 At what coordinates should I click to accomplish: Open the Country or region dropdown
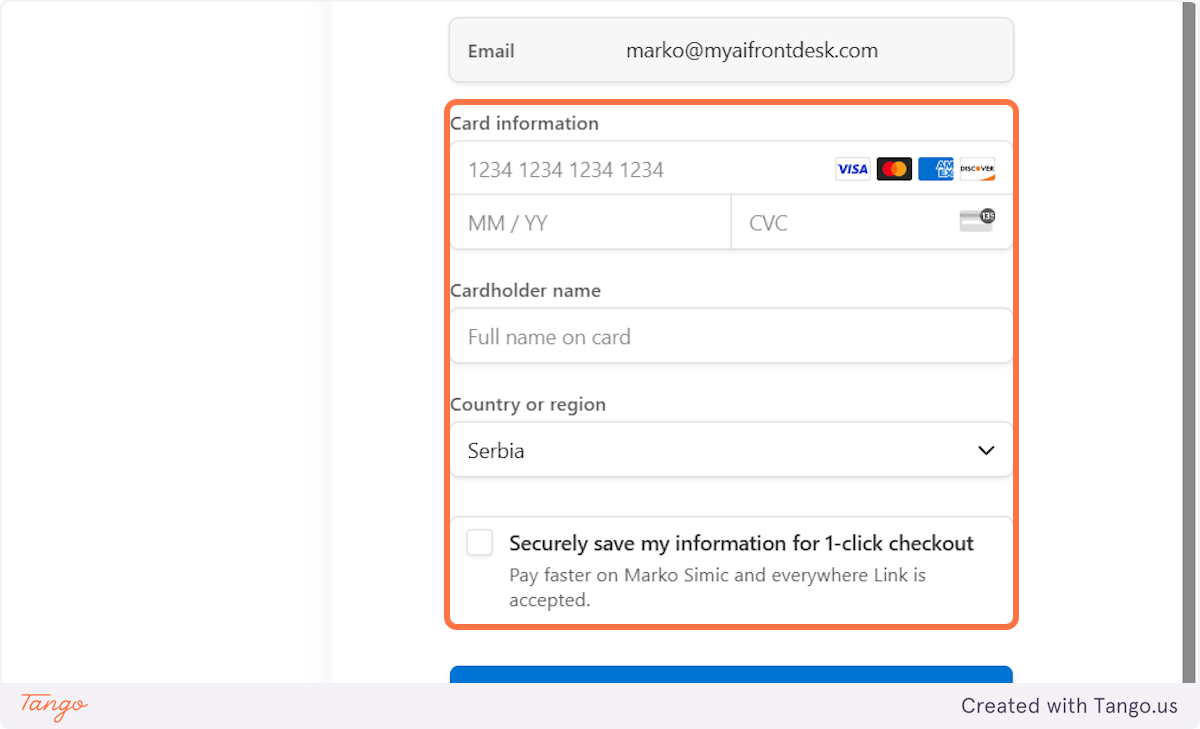(731, 450)
